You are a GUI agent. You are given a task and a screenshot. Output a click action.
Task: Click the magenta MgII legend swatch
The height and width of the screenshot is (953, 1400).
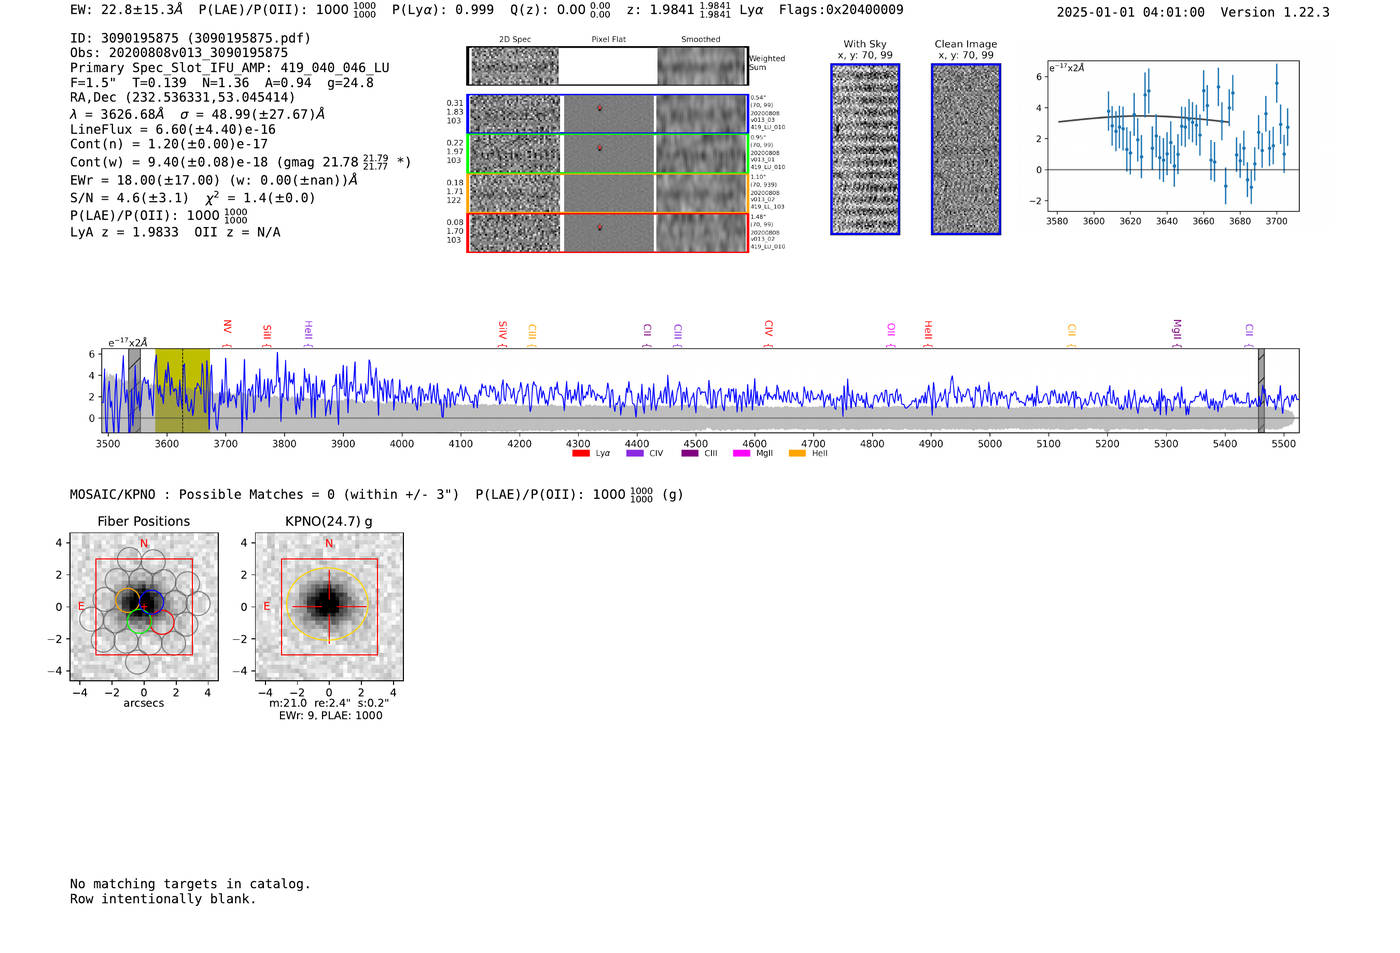[741, 453]
